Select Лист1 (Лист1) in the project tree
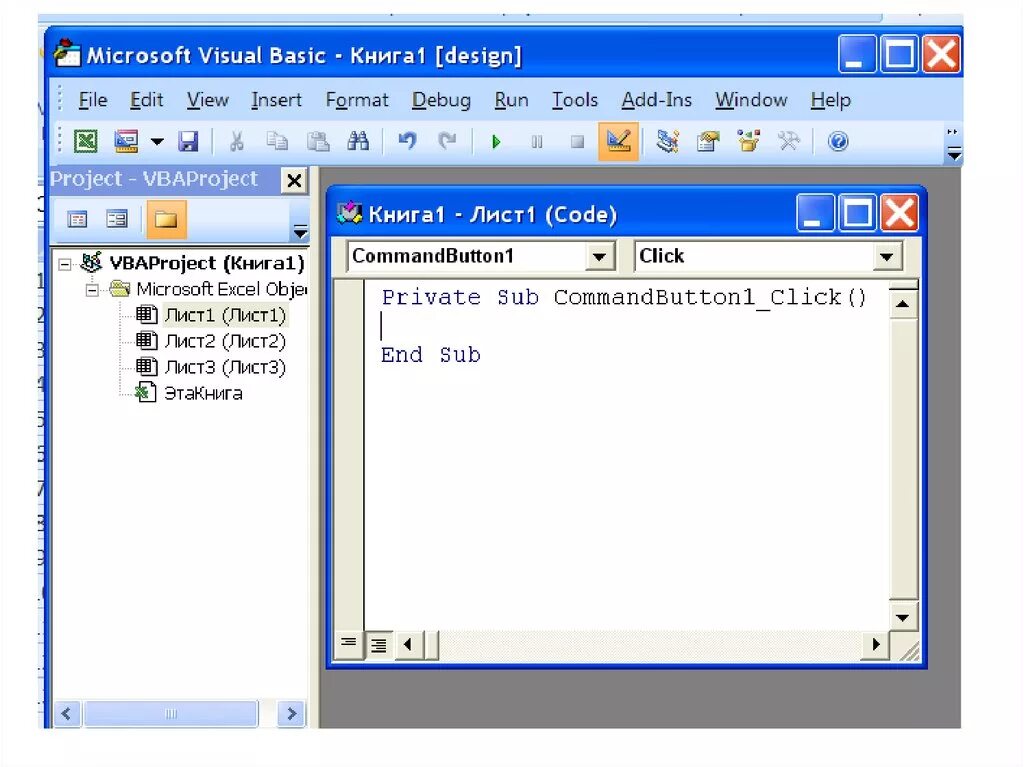This screenshot has height=767, width=1024. [225, 315]
